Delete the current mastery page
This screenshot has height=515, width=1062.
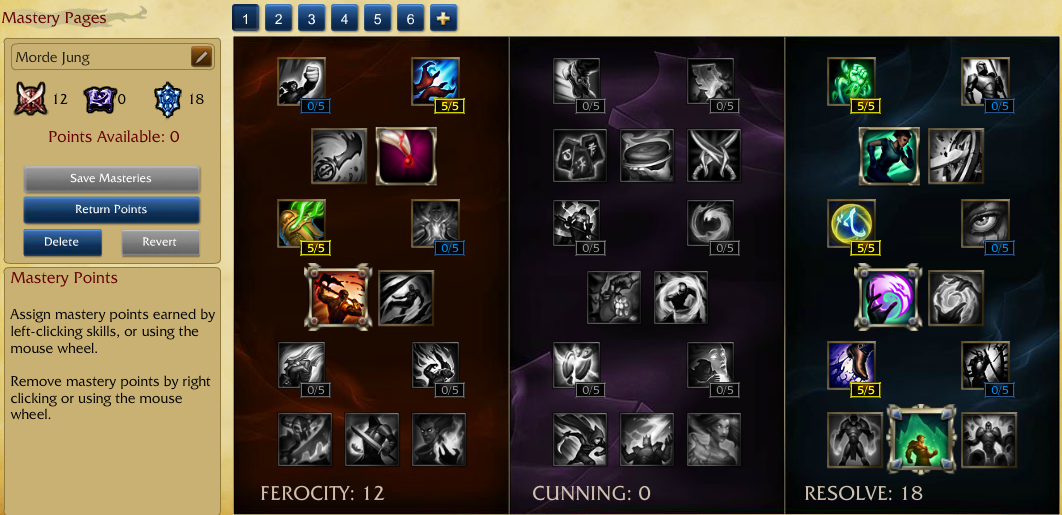[62, 242]
